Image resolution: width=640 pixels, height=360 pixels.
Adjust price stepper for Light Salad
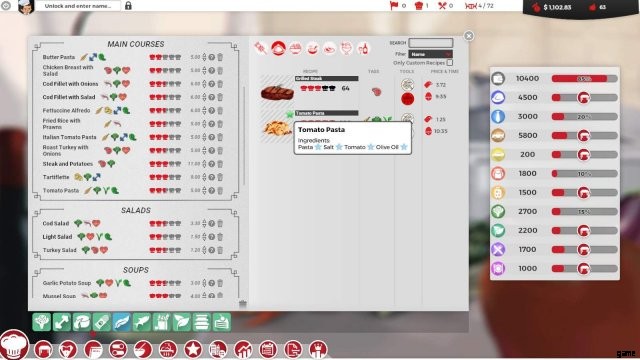pos(204,237)
